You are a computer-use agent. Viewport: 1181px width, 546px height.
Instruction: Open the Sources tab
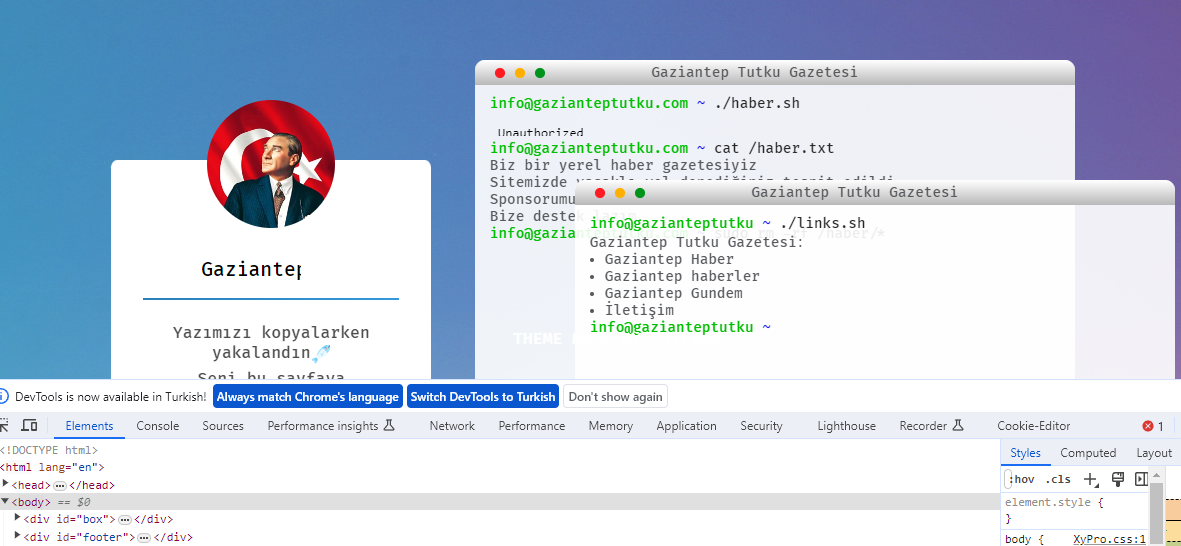pos(223,426)
